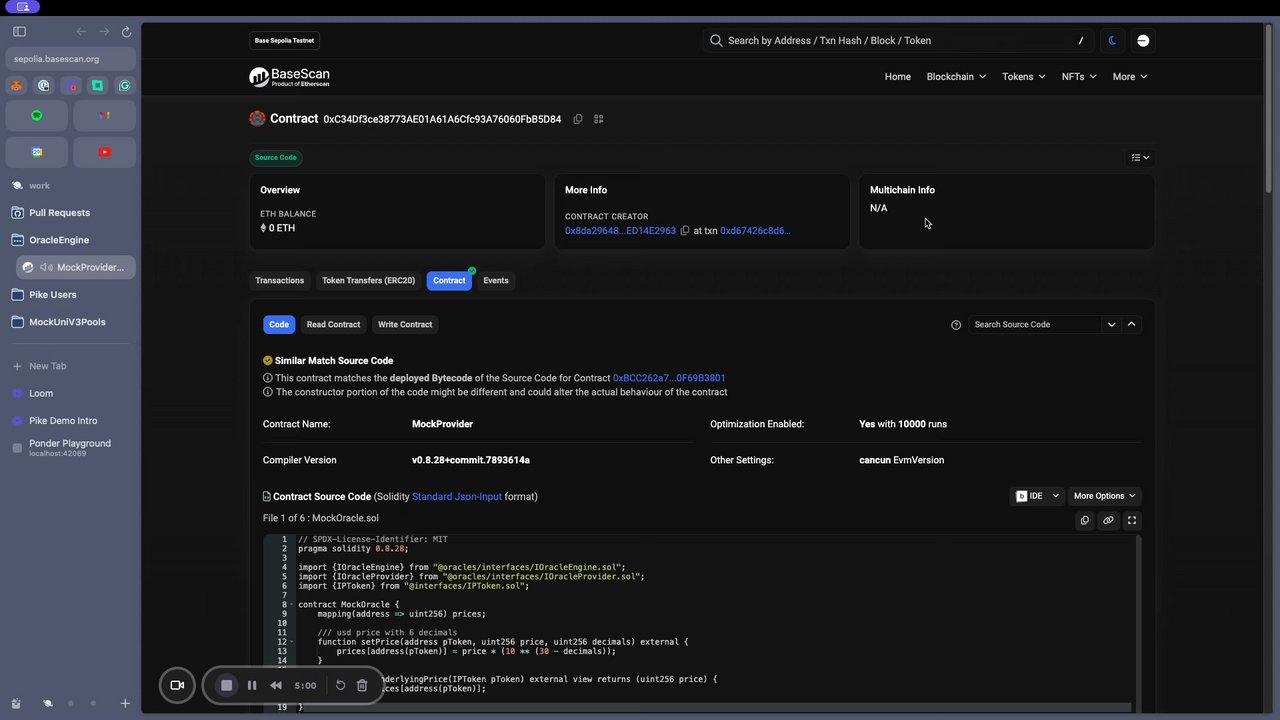This screenshot has width=1280, height=720.
Task: Open matched contract 0xBCC262a7 link
Action: (x=669, y=378)
